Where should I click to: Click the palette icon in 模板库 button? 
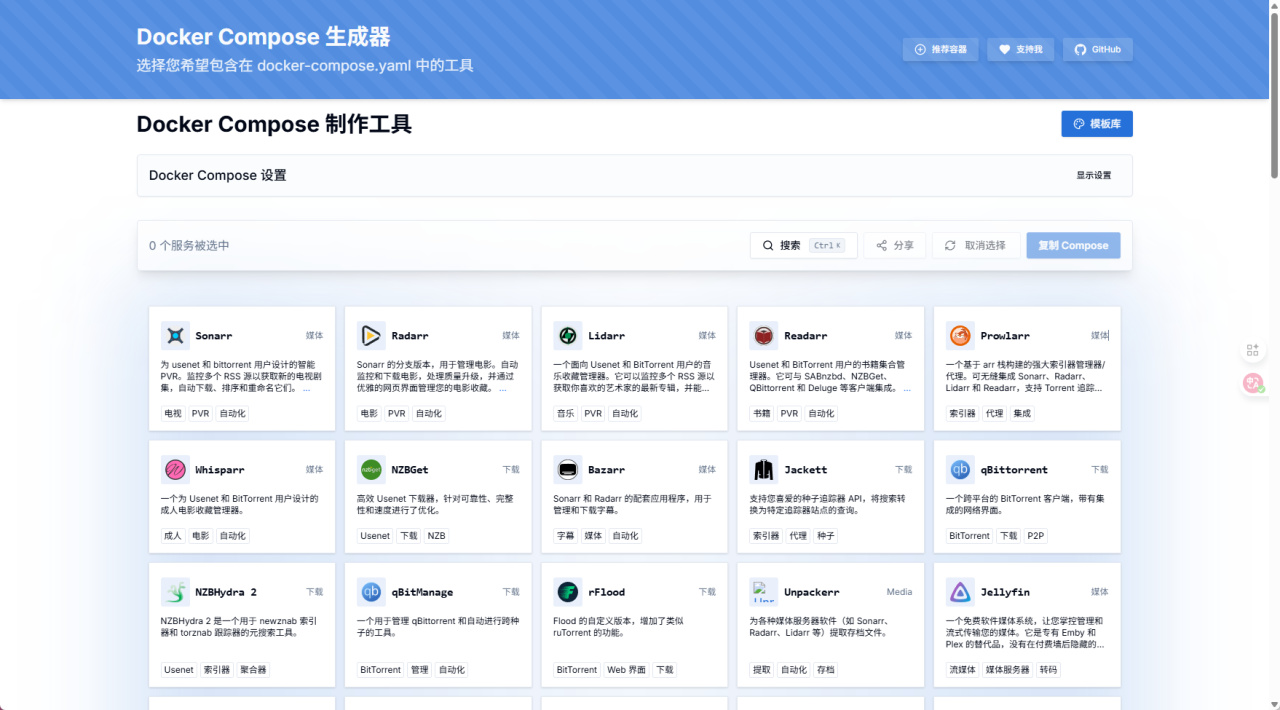pyautogui.click(x=1079, y=124)
